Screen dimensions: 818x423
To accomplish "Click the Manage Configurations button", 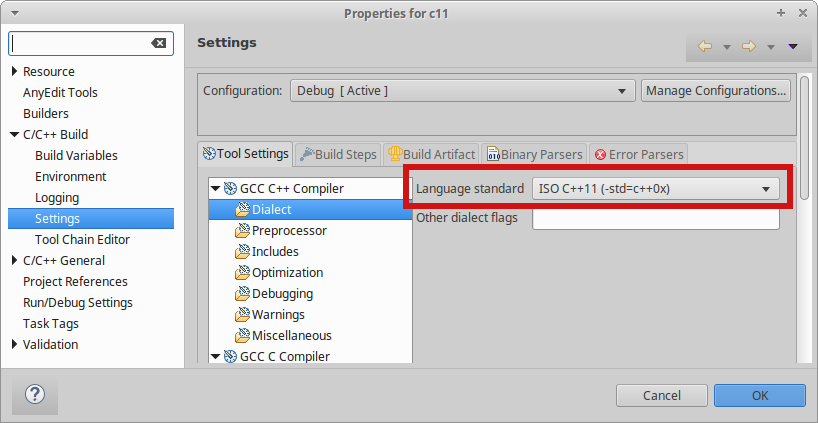I will [716, 91].
